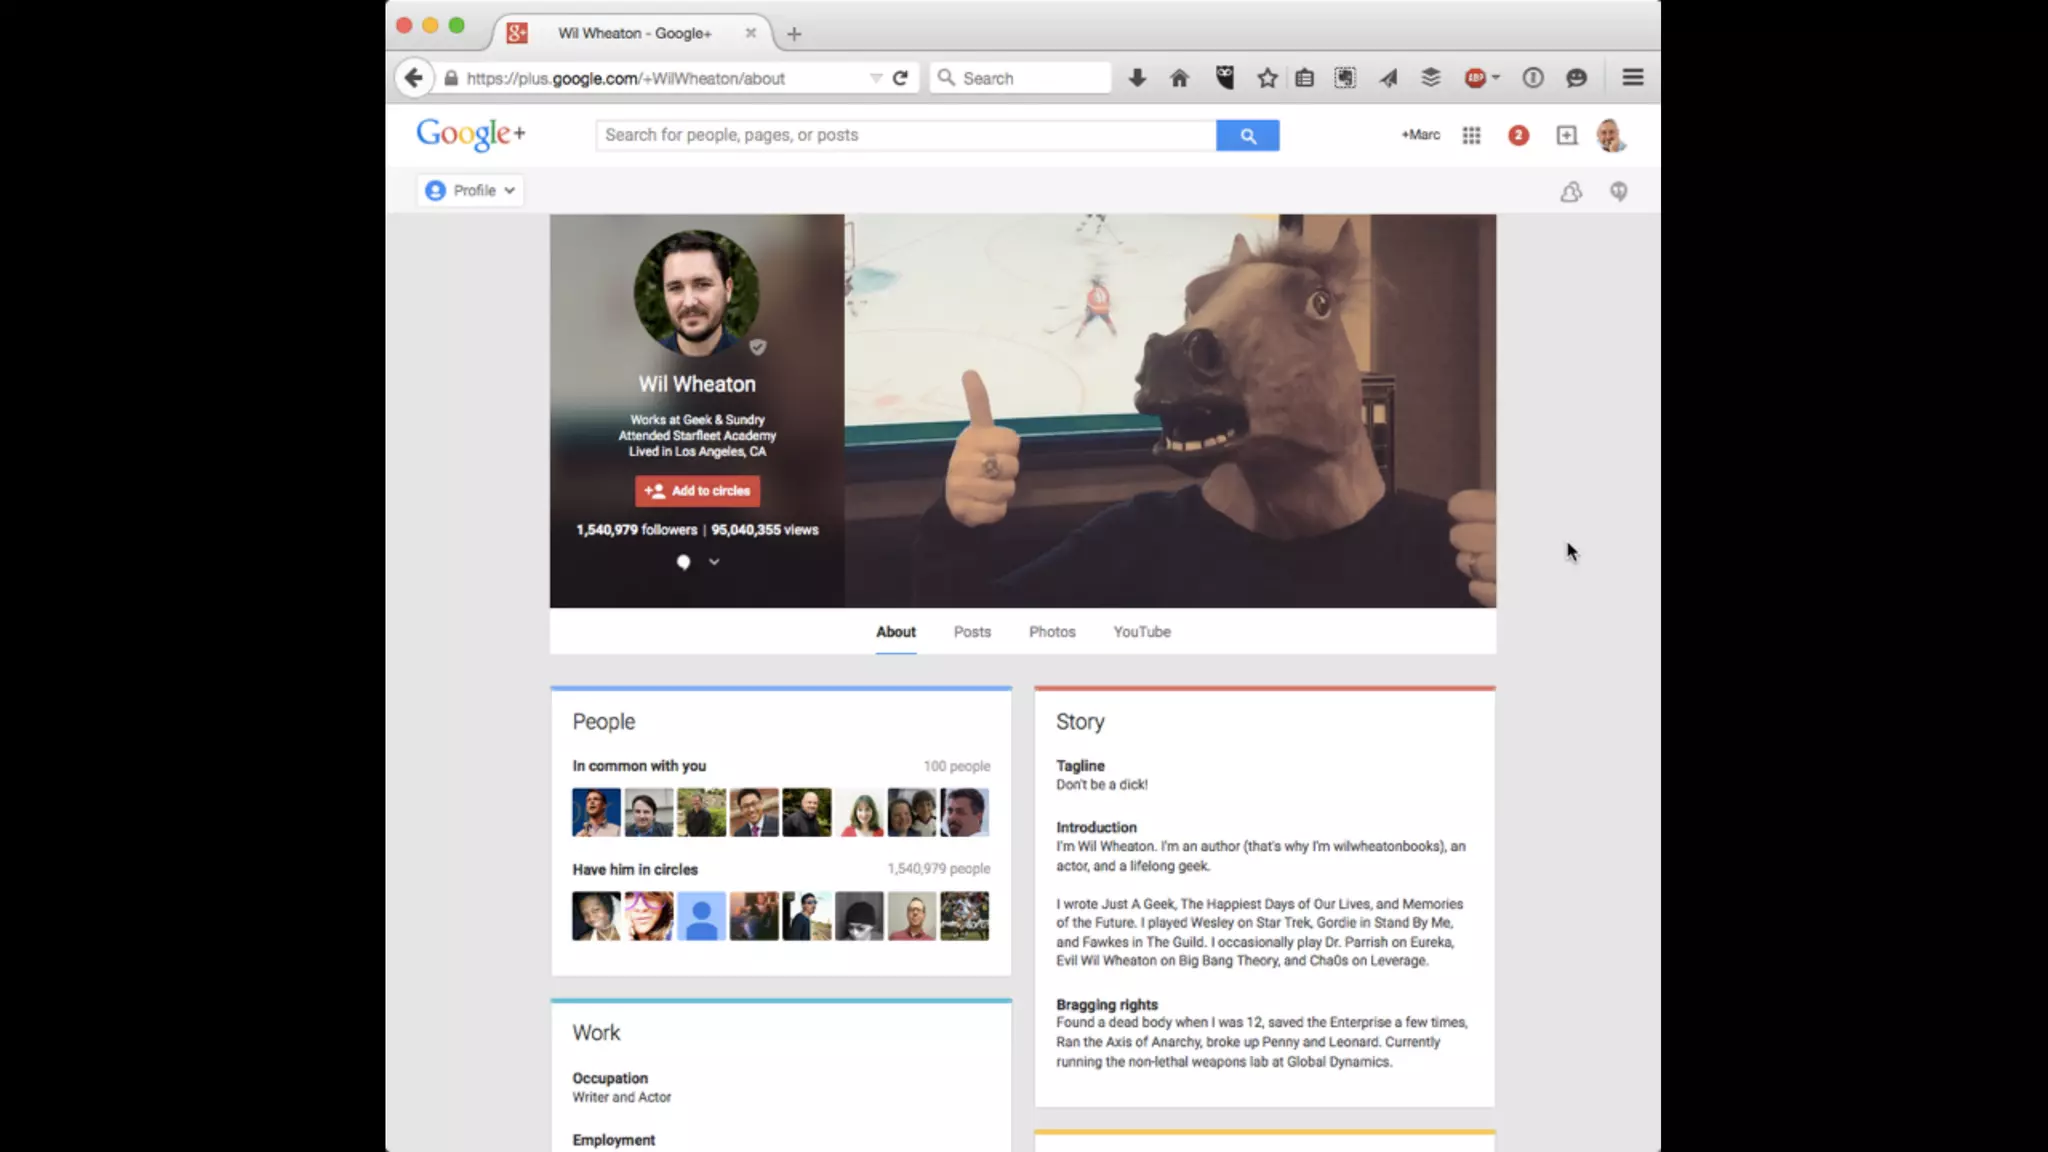Click the people circles icon below header

click(1571, 191)
